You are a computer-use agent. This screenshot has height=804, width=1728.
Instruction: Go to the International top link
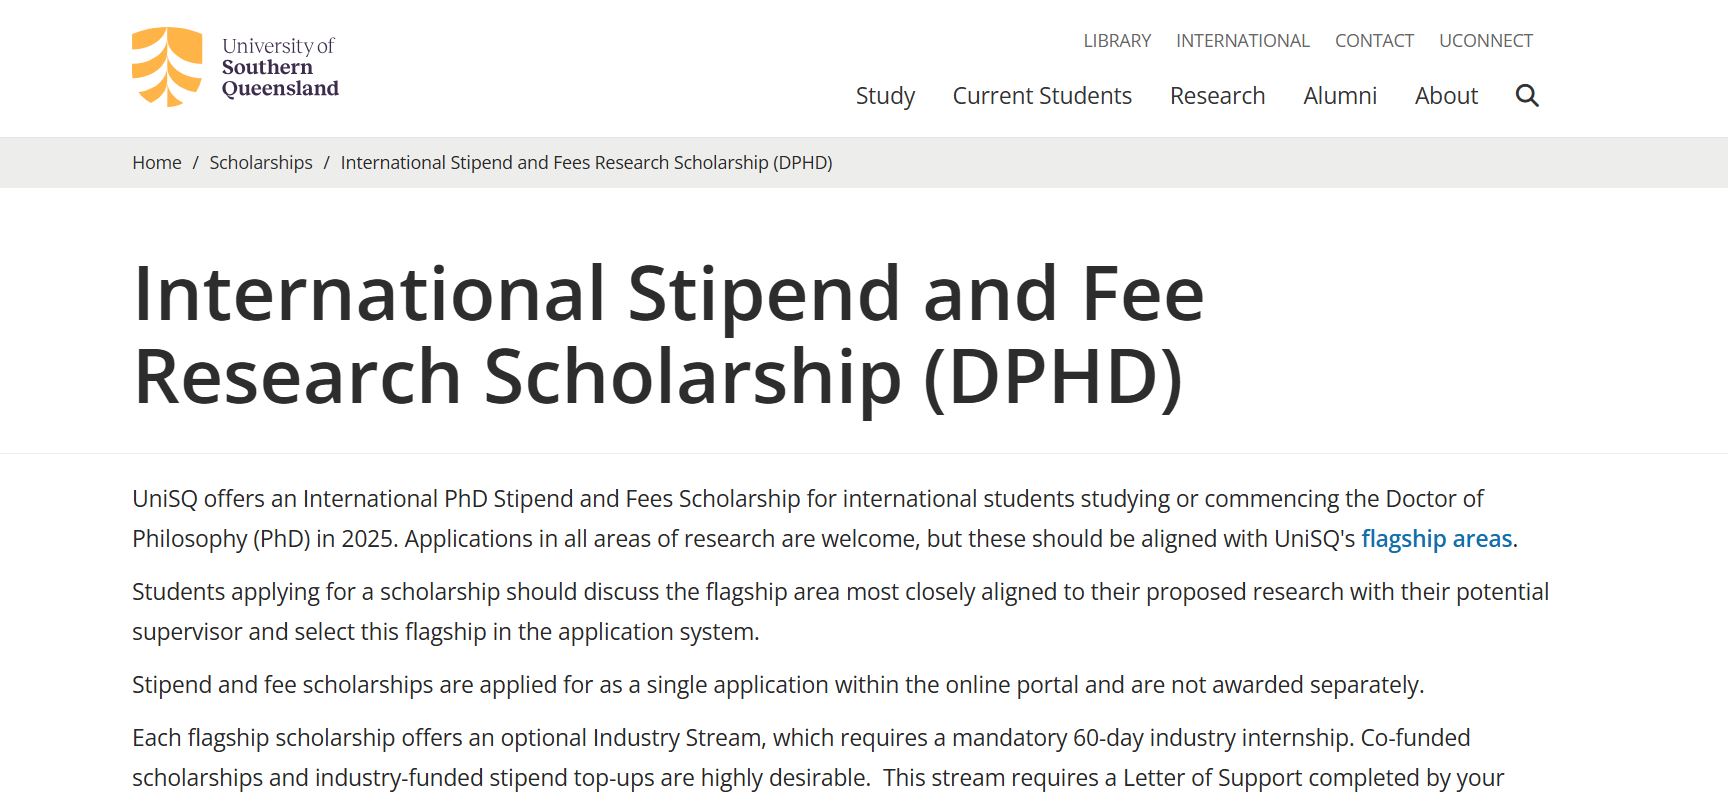click(1242, 41)
